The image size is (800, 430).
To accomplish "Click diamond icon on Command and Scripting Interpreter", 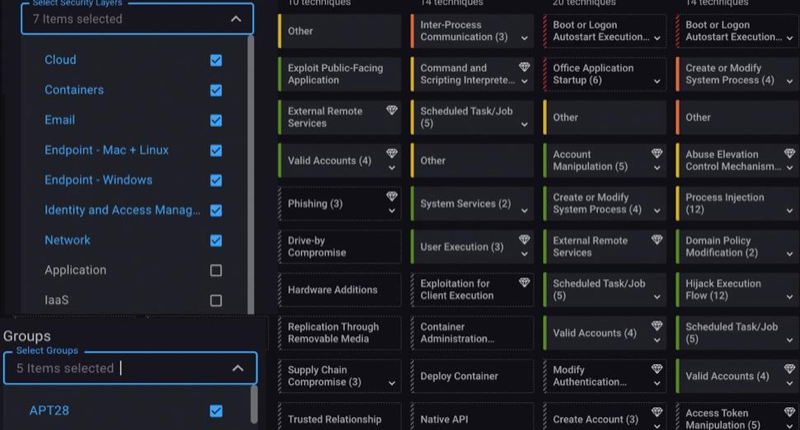I will [x=524, y=67].
